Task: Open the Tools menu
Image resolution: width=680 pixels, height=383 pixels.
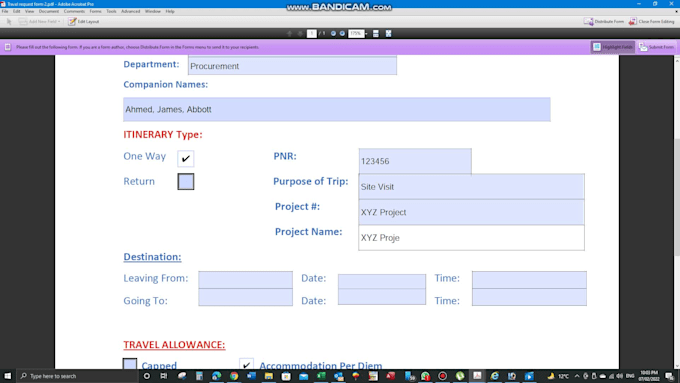Action: [x=111, y=11]
